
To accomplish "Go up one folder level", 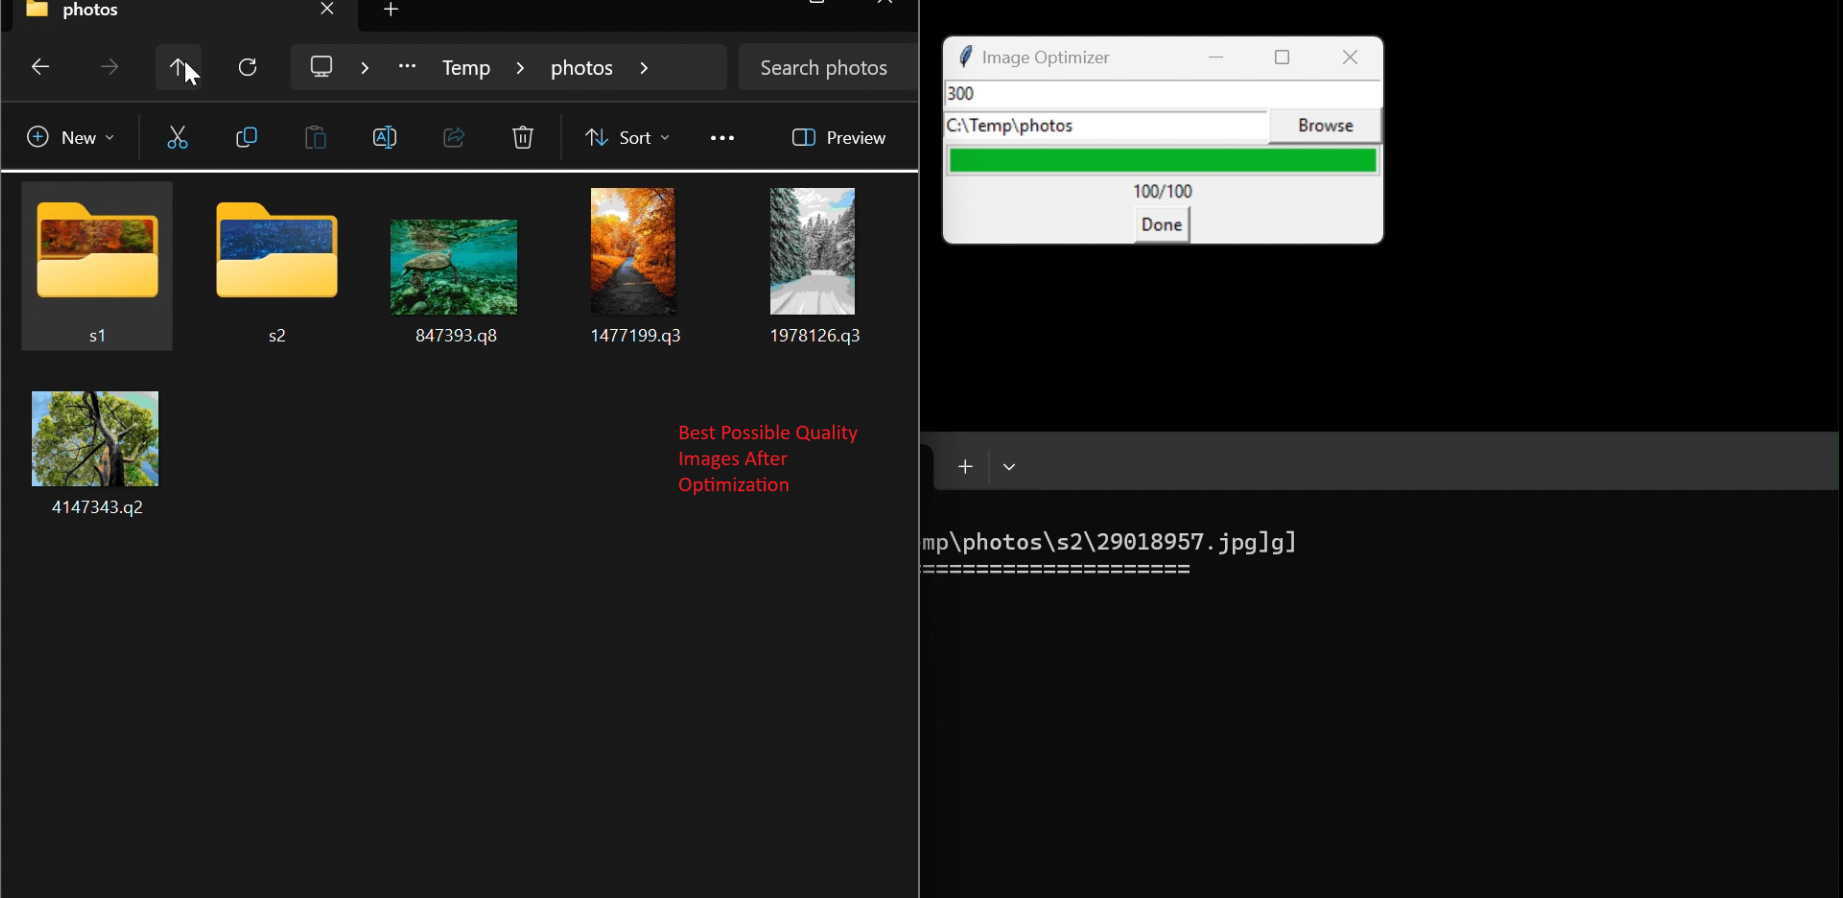I will [x=178, y=67].
